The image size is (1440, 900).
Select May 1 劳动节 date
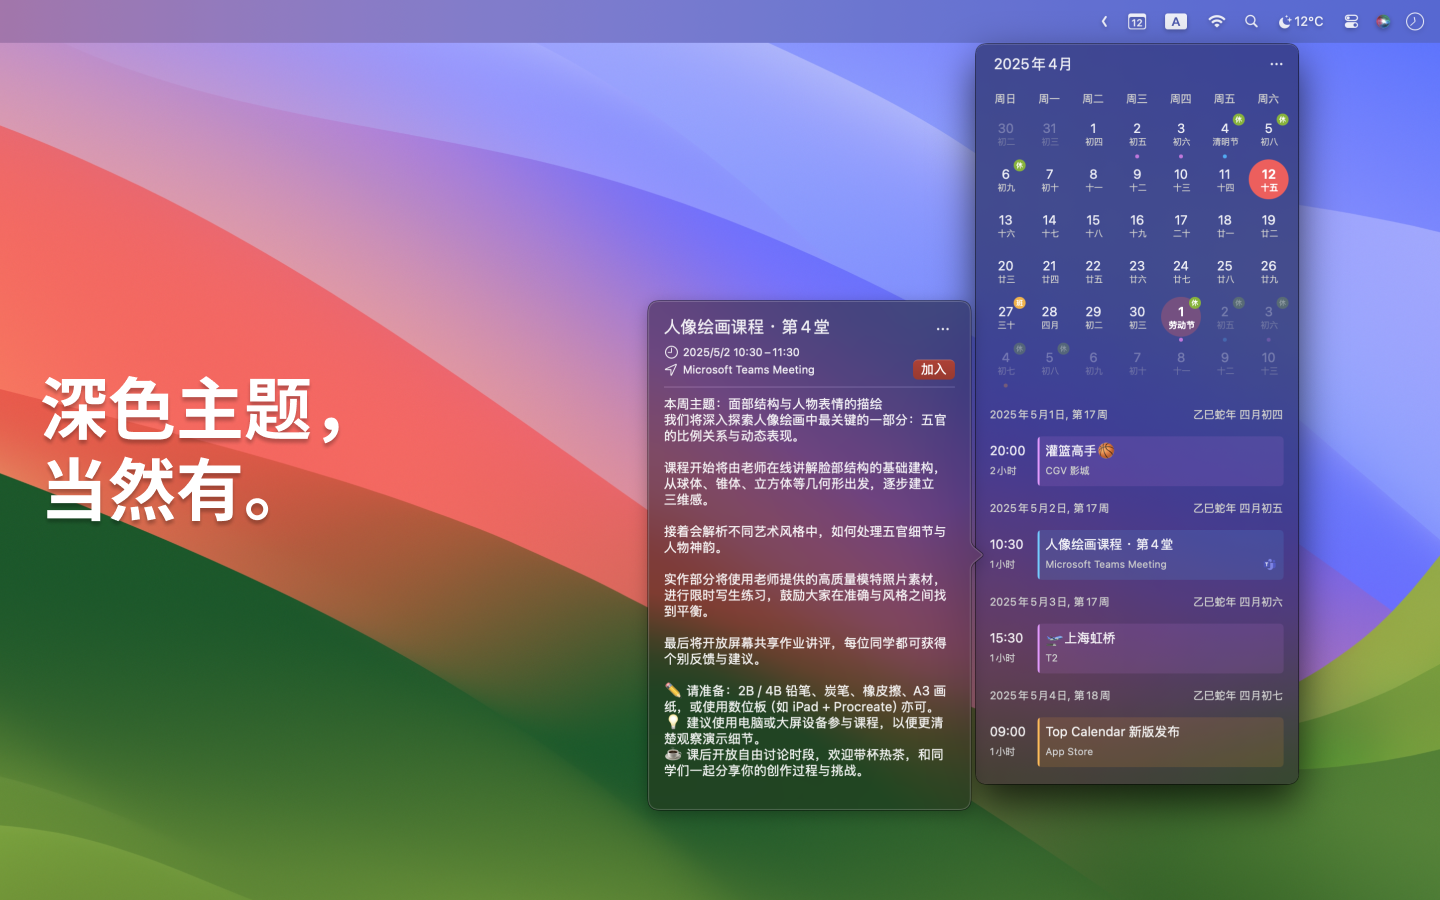click(x=1181, y=317)
